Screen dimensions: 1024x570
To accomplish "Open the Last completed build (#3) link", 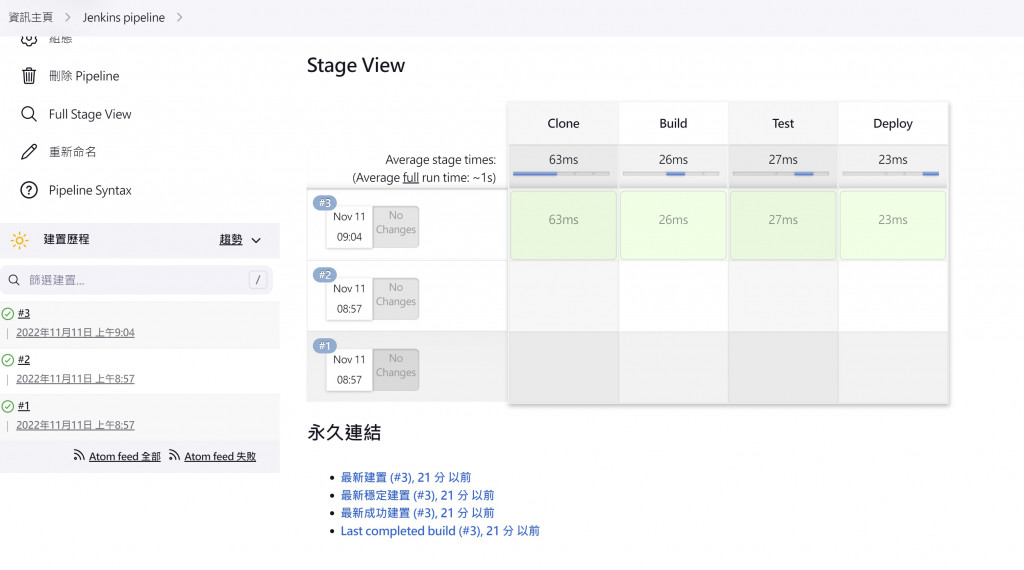I will [440, 531].
